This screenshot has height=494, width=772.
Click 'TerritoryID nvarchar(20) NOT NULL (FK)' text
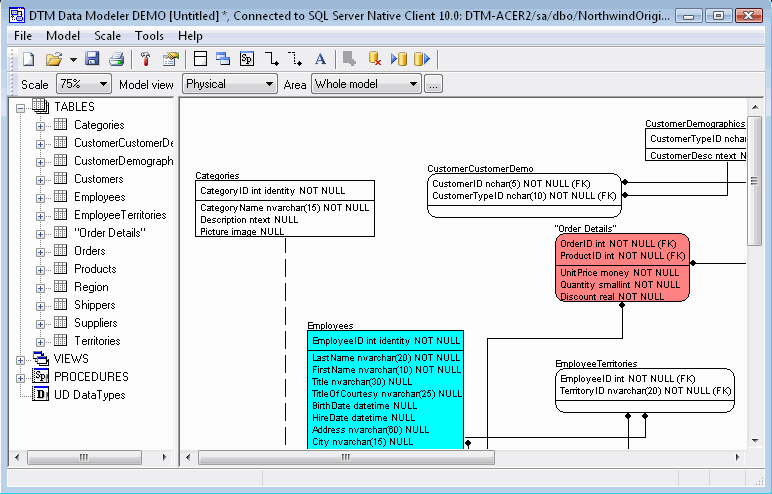pos(645,391)
